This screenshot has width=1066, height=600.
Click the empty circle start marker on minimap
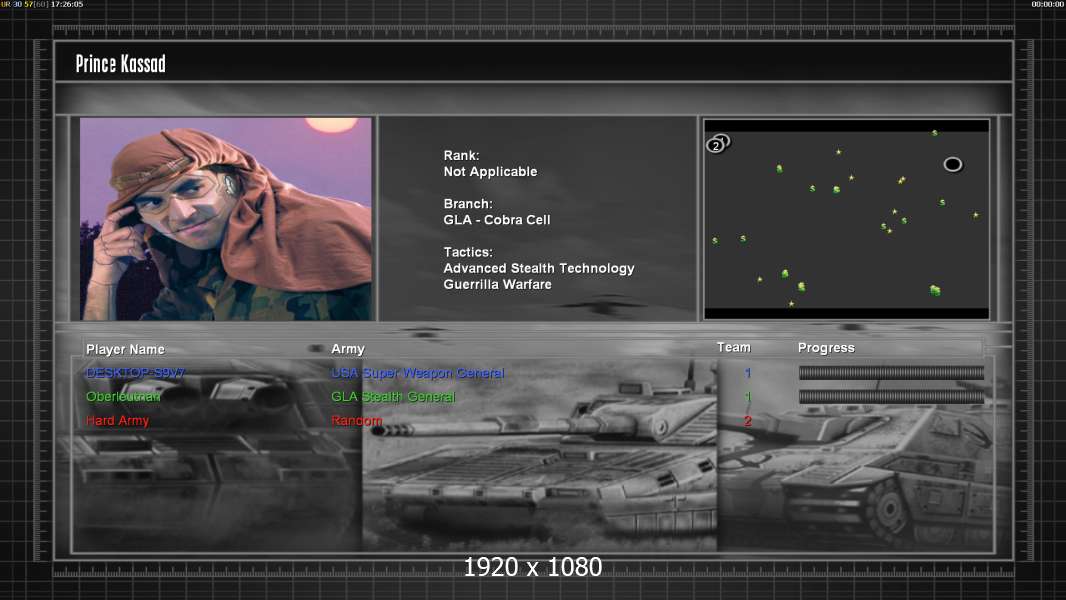952,164
